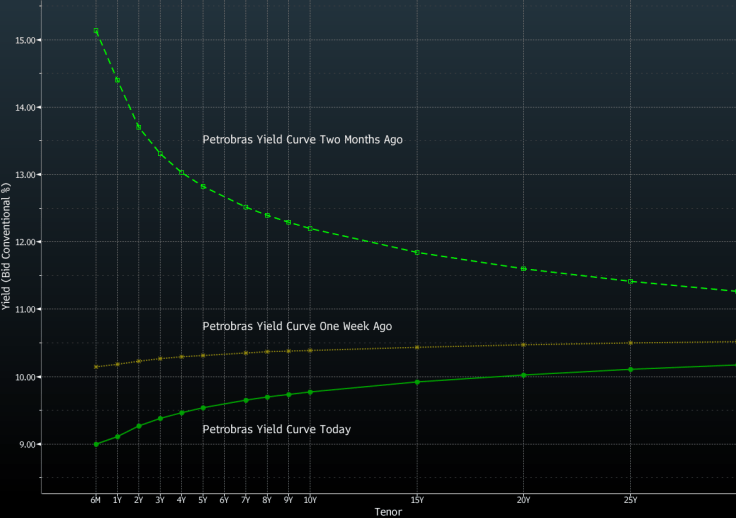Select the 25Y point on the Today curve

click(x=630, y=369)
